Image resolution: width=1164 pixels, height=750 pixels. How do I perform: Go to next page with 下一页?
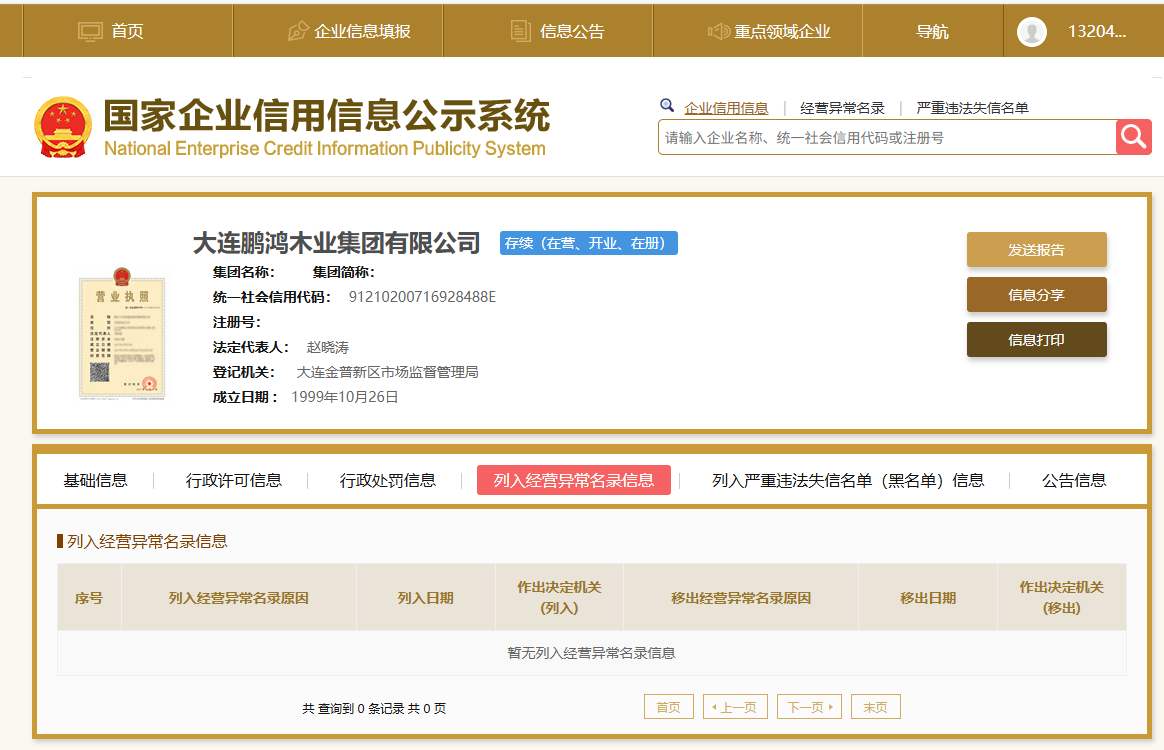click(809, 707)
